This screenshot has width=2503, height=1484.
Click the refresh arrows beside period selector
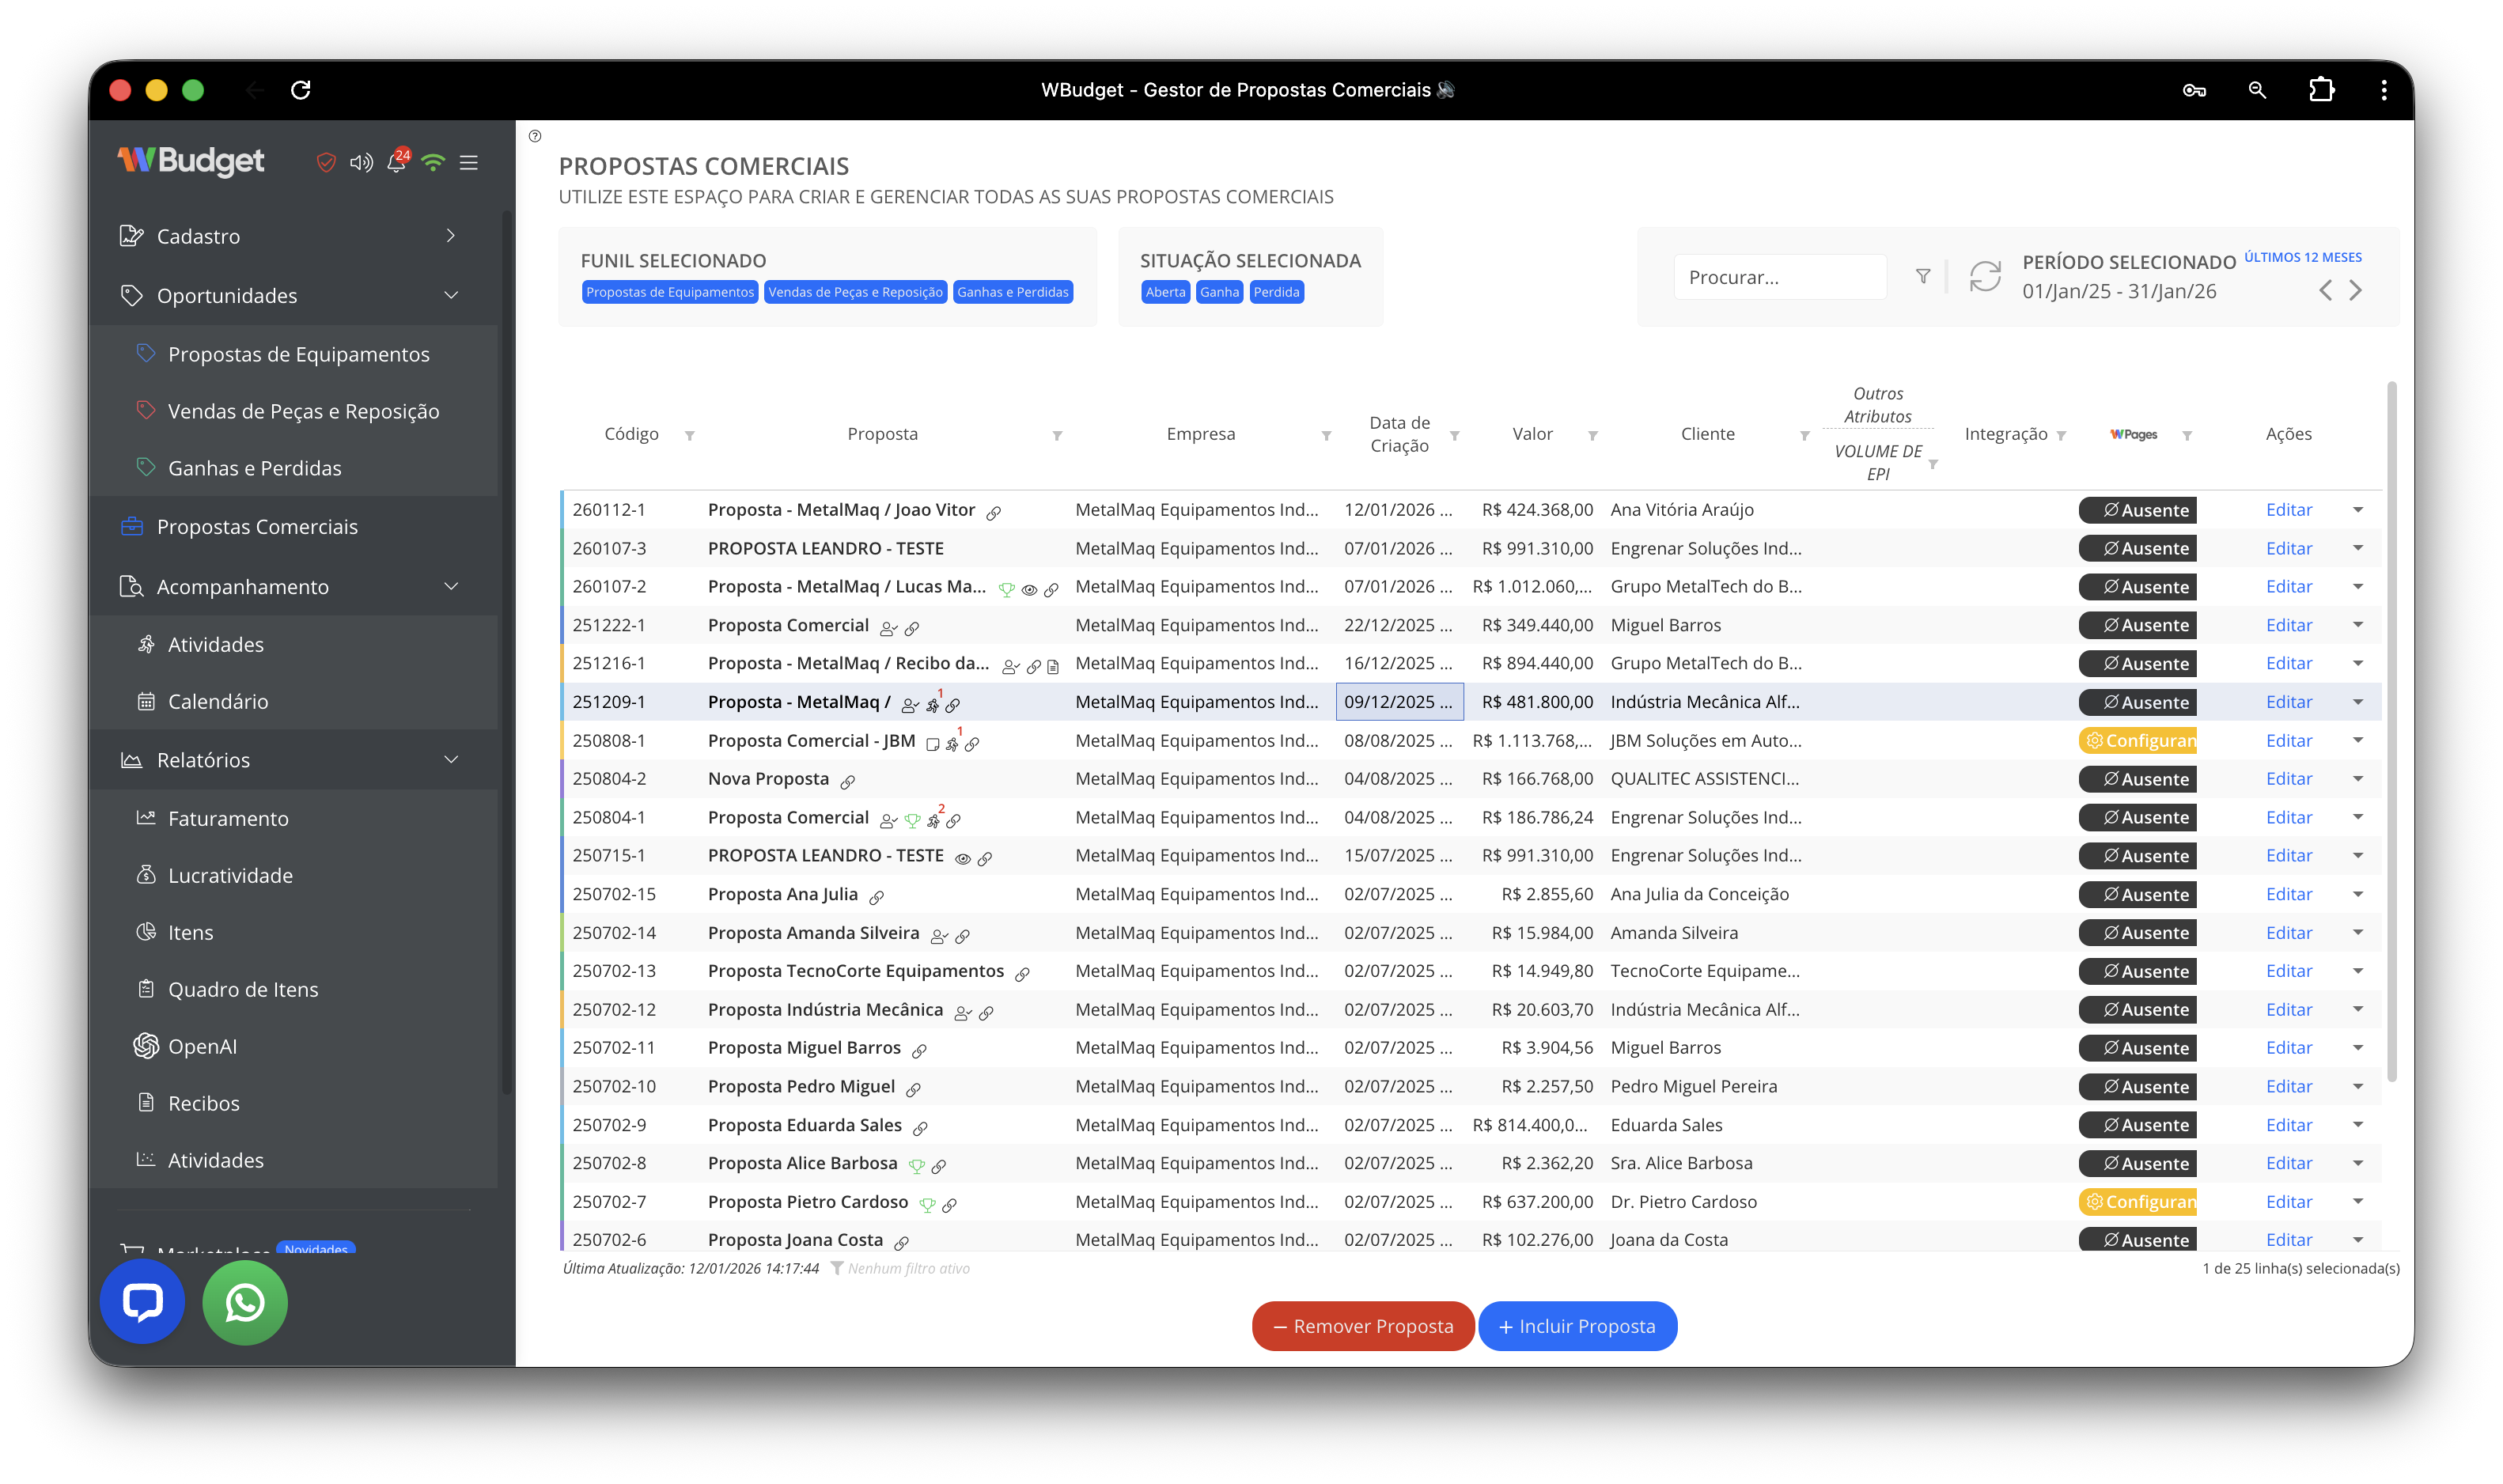[x=1985, y=277]
